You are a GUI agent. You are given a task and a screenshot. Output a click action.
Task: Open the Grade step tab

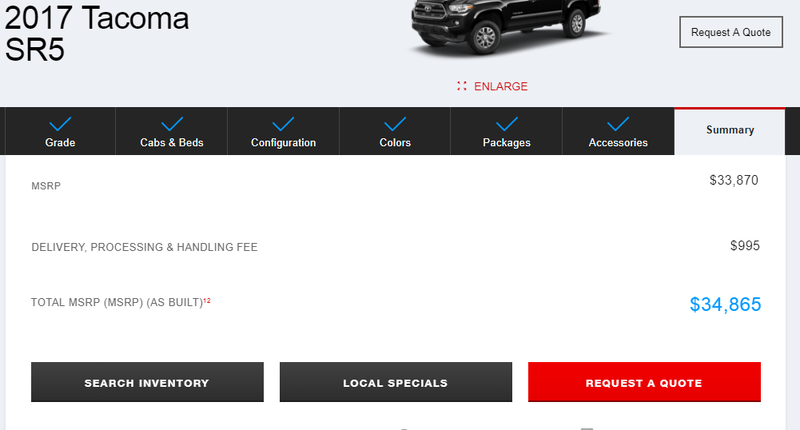click(60, 131)
